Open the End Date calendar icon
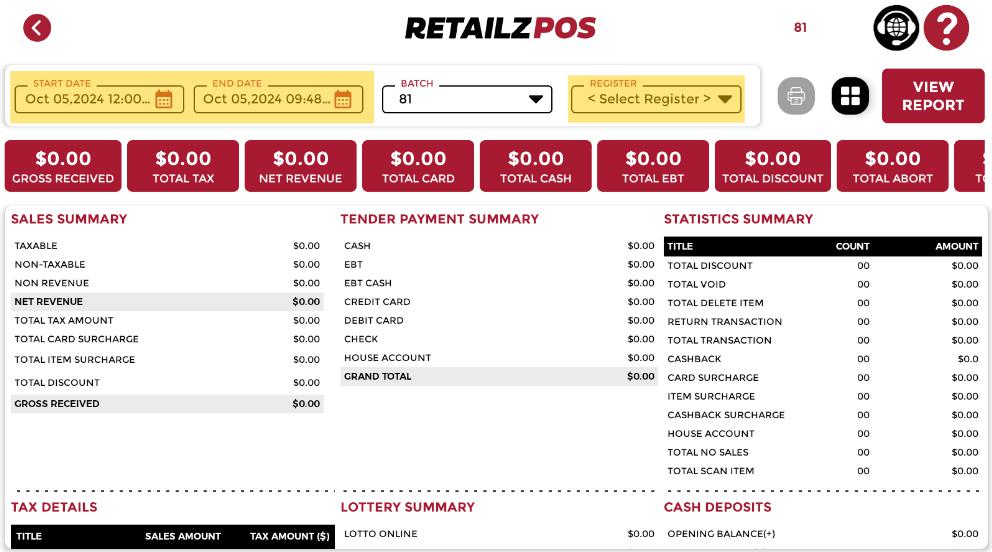Viewport: 992px width, 552px height. coord(343,99)
